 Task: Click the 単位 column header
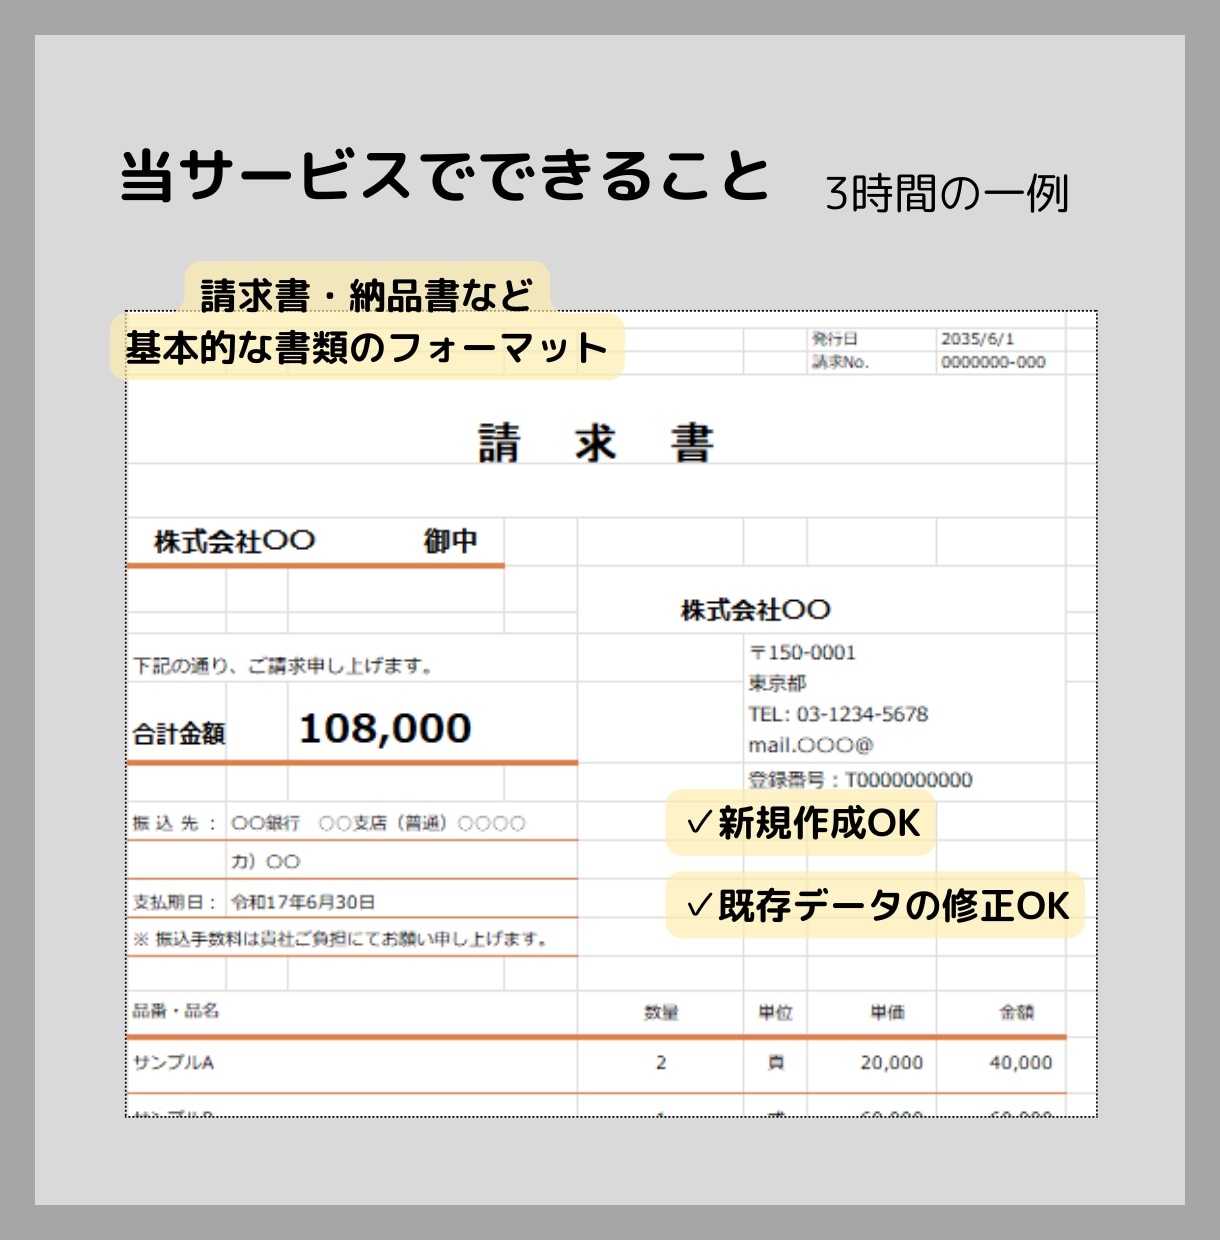click(775, 1013)
